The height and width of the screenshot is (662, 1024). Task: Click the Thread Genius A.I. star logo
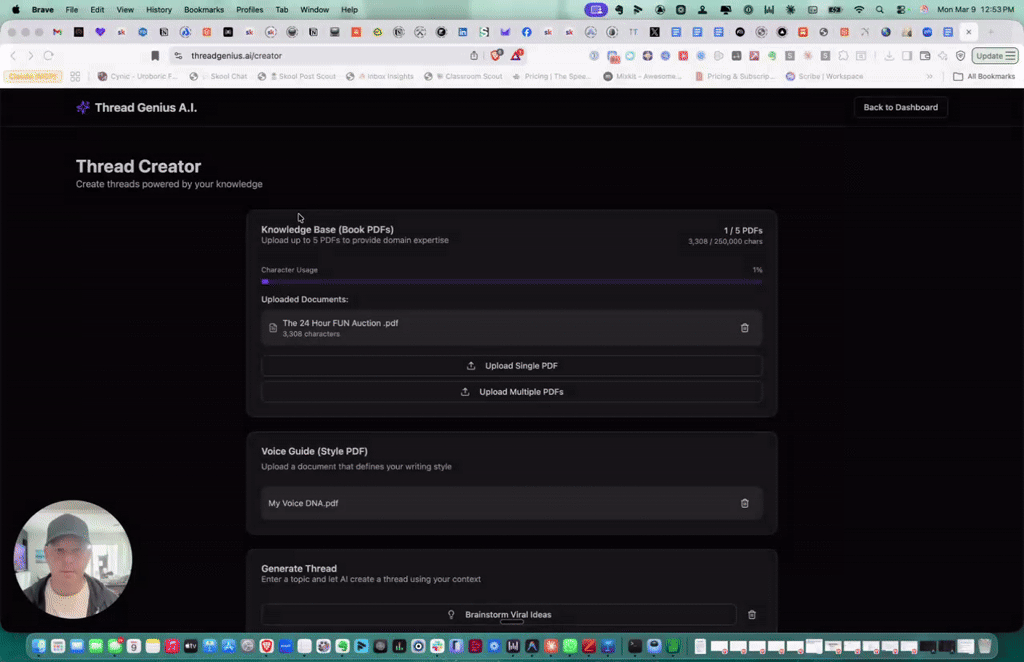click(82, 107)
